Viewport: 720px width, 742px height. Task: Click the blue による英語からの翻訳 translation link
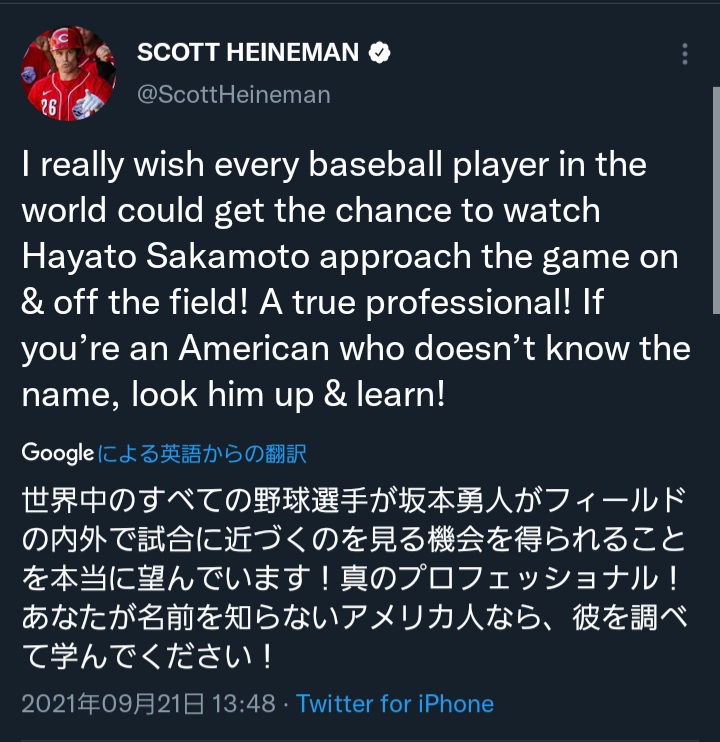202,454
